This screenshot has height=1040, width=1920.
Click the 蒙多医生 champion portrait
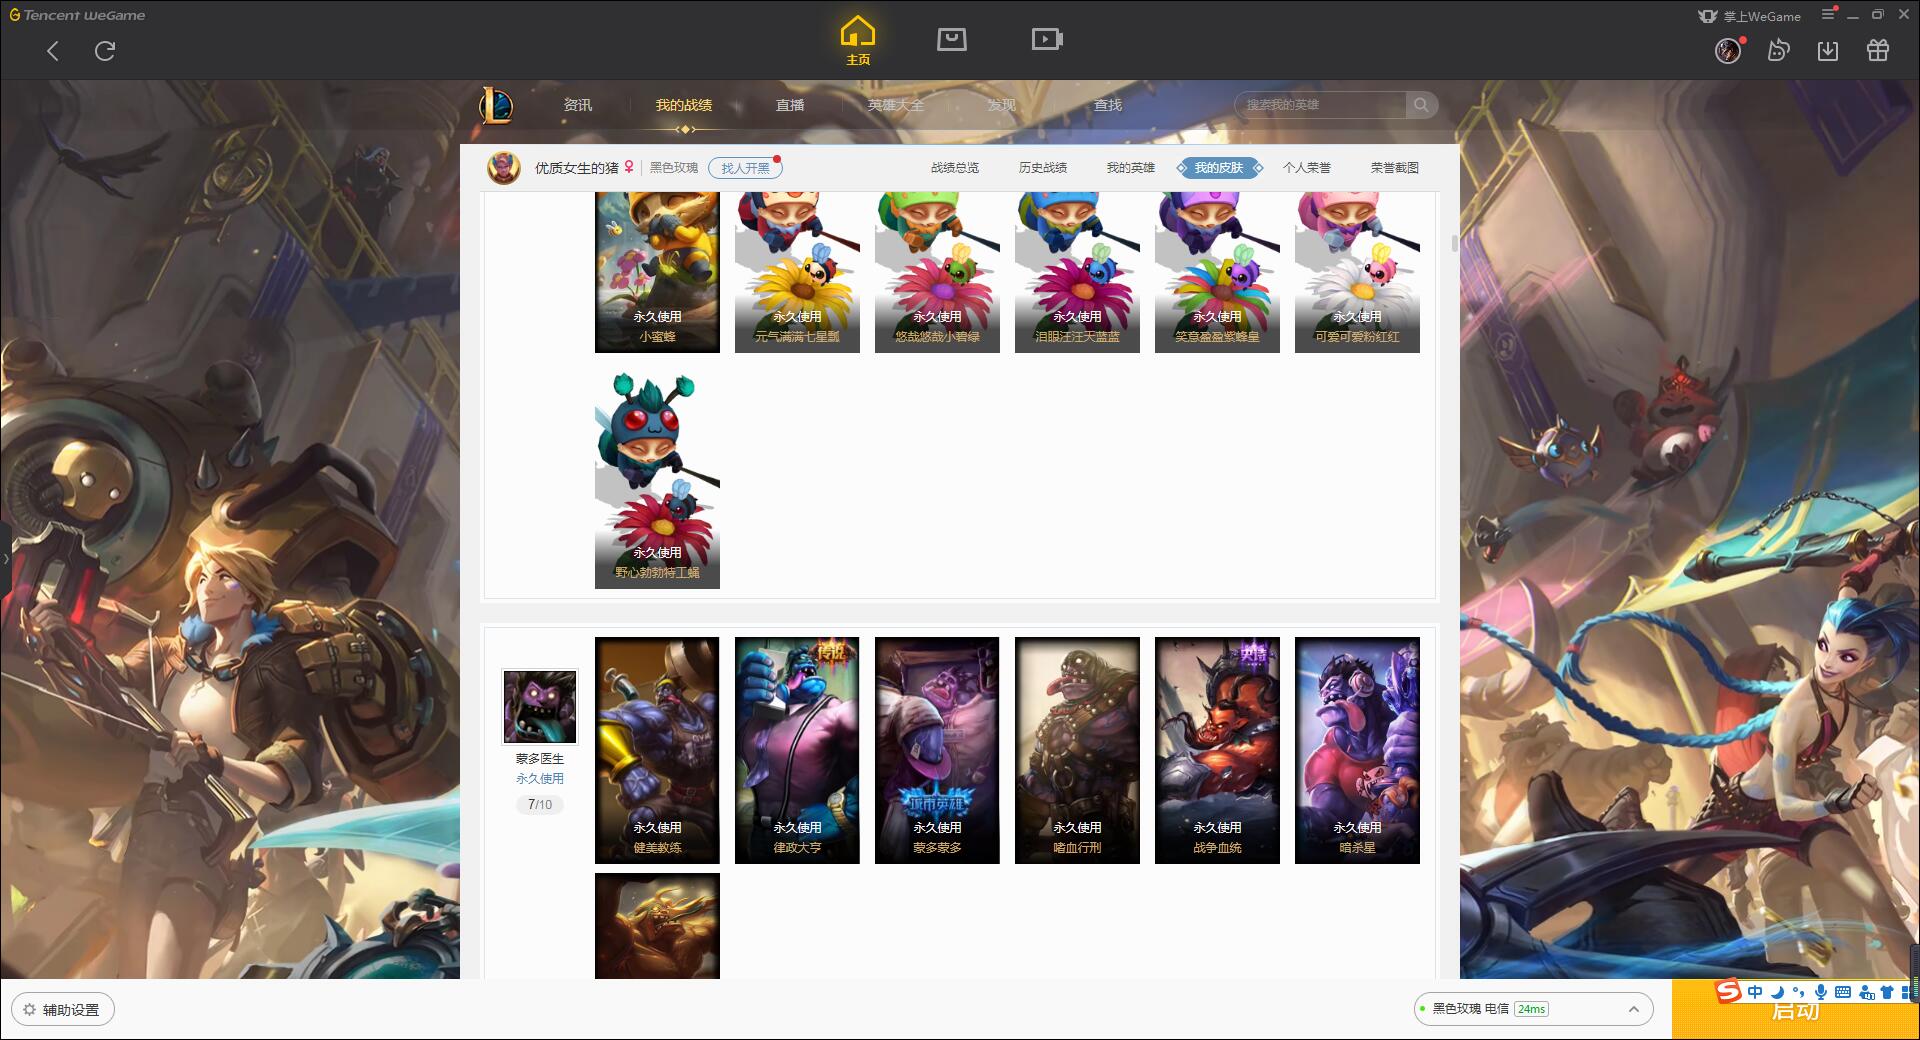539,707
